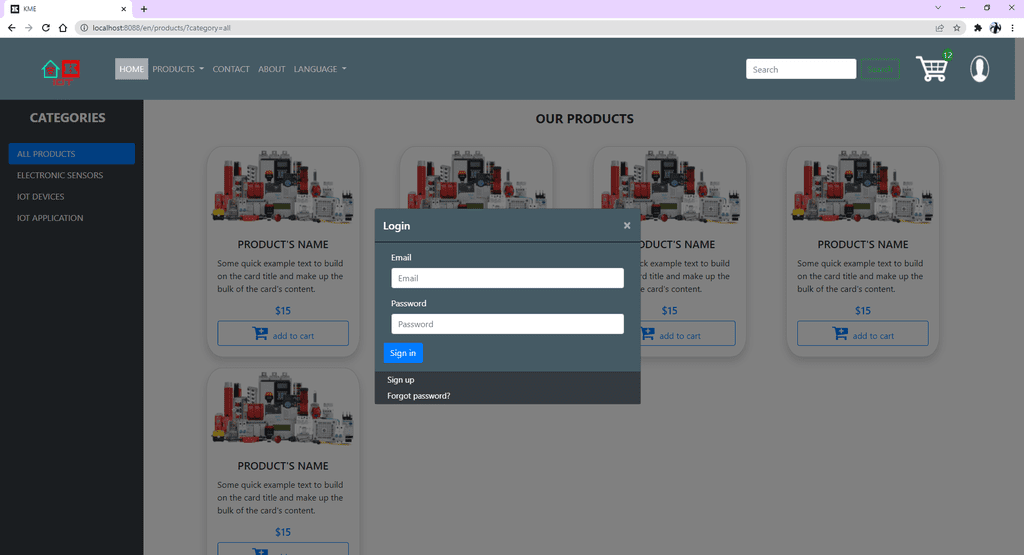1024x555 pixels.
Task: View site information icon
Action: pyautogui.click(x=84, y=27)
